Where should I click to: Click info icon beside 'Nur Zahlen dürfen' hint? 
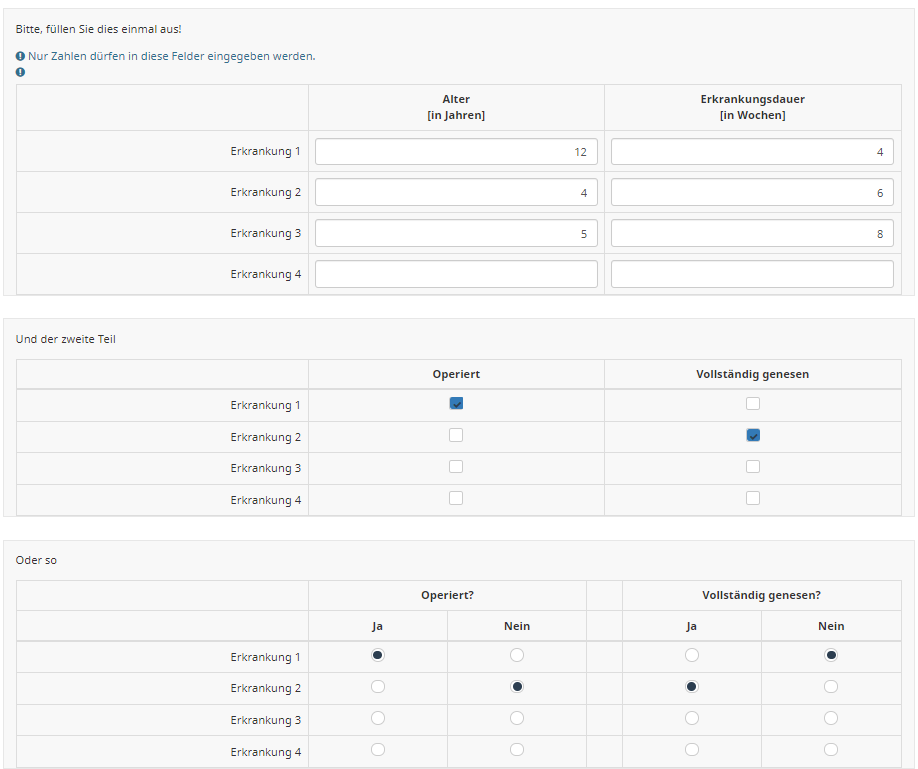coord(21,56)
